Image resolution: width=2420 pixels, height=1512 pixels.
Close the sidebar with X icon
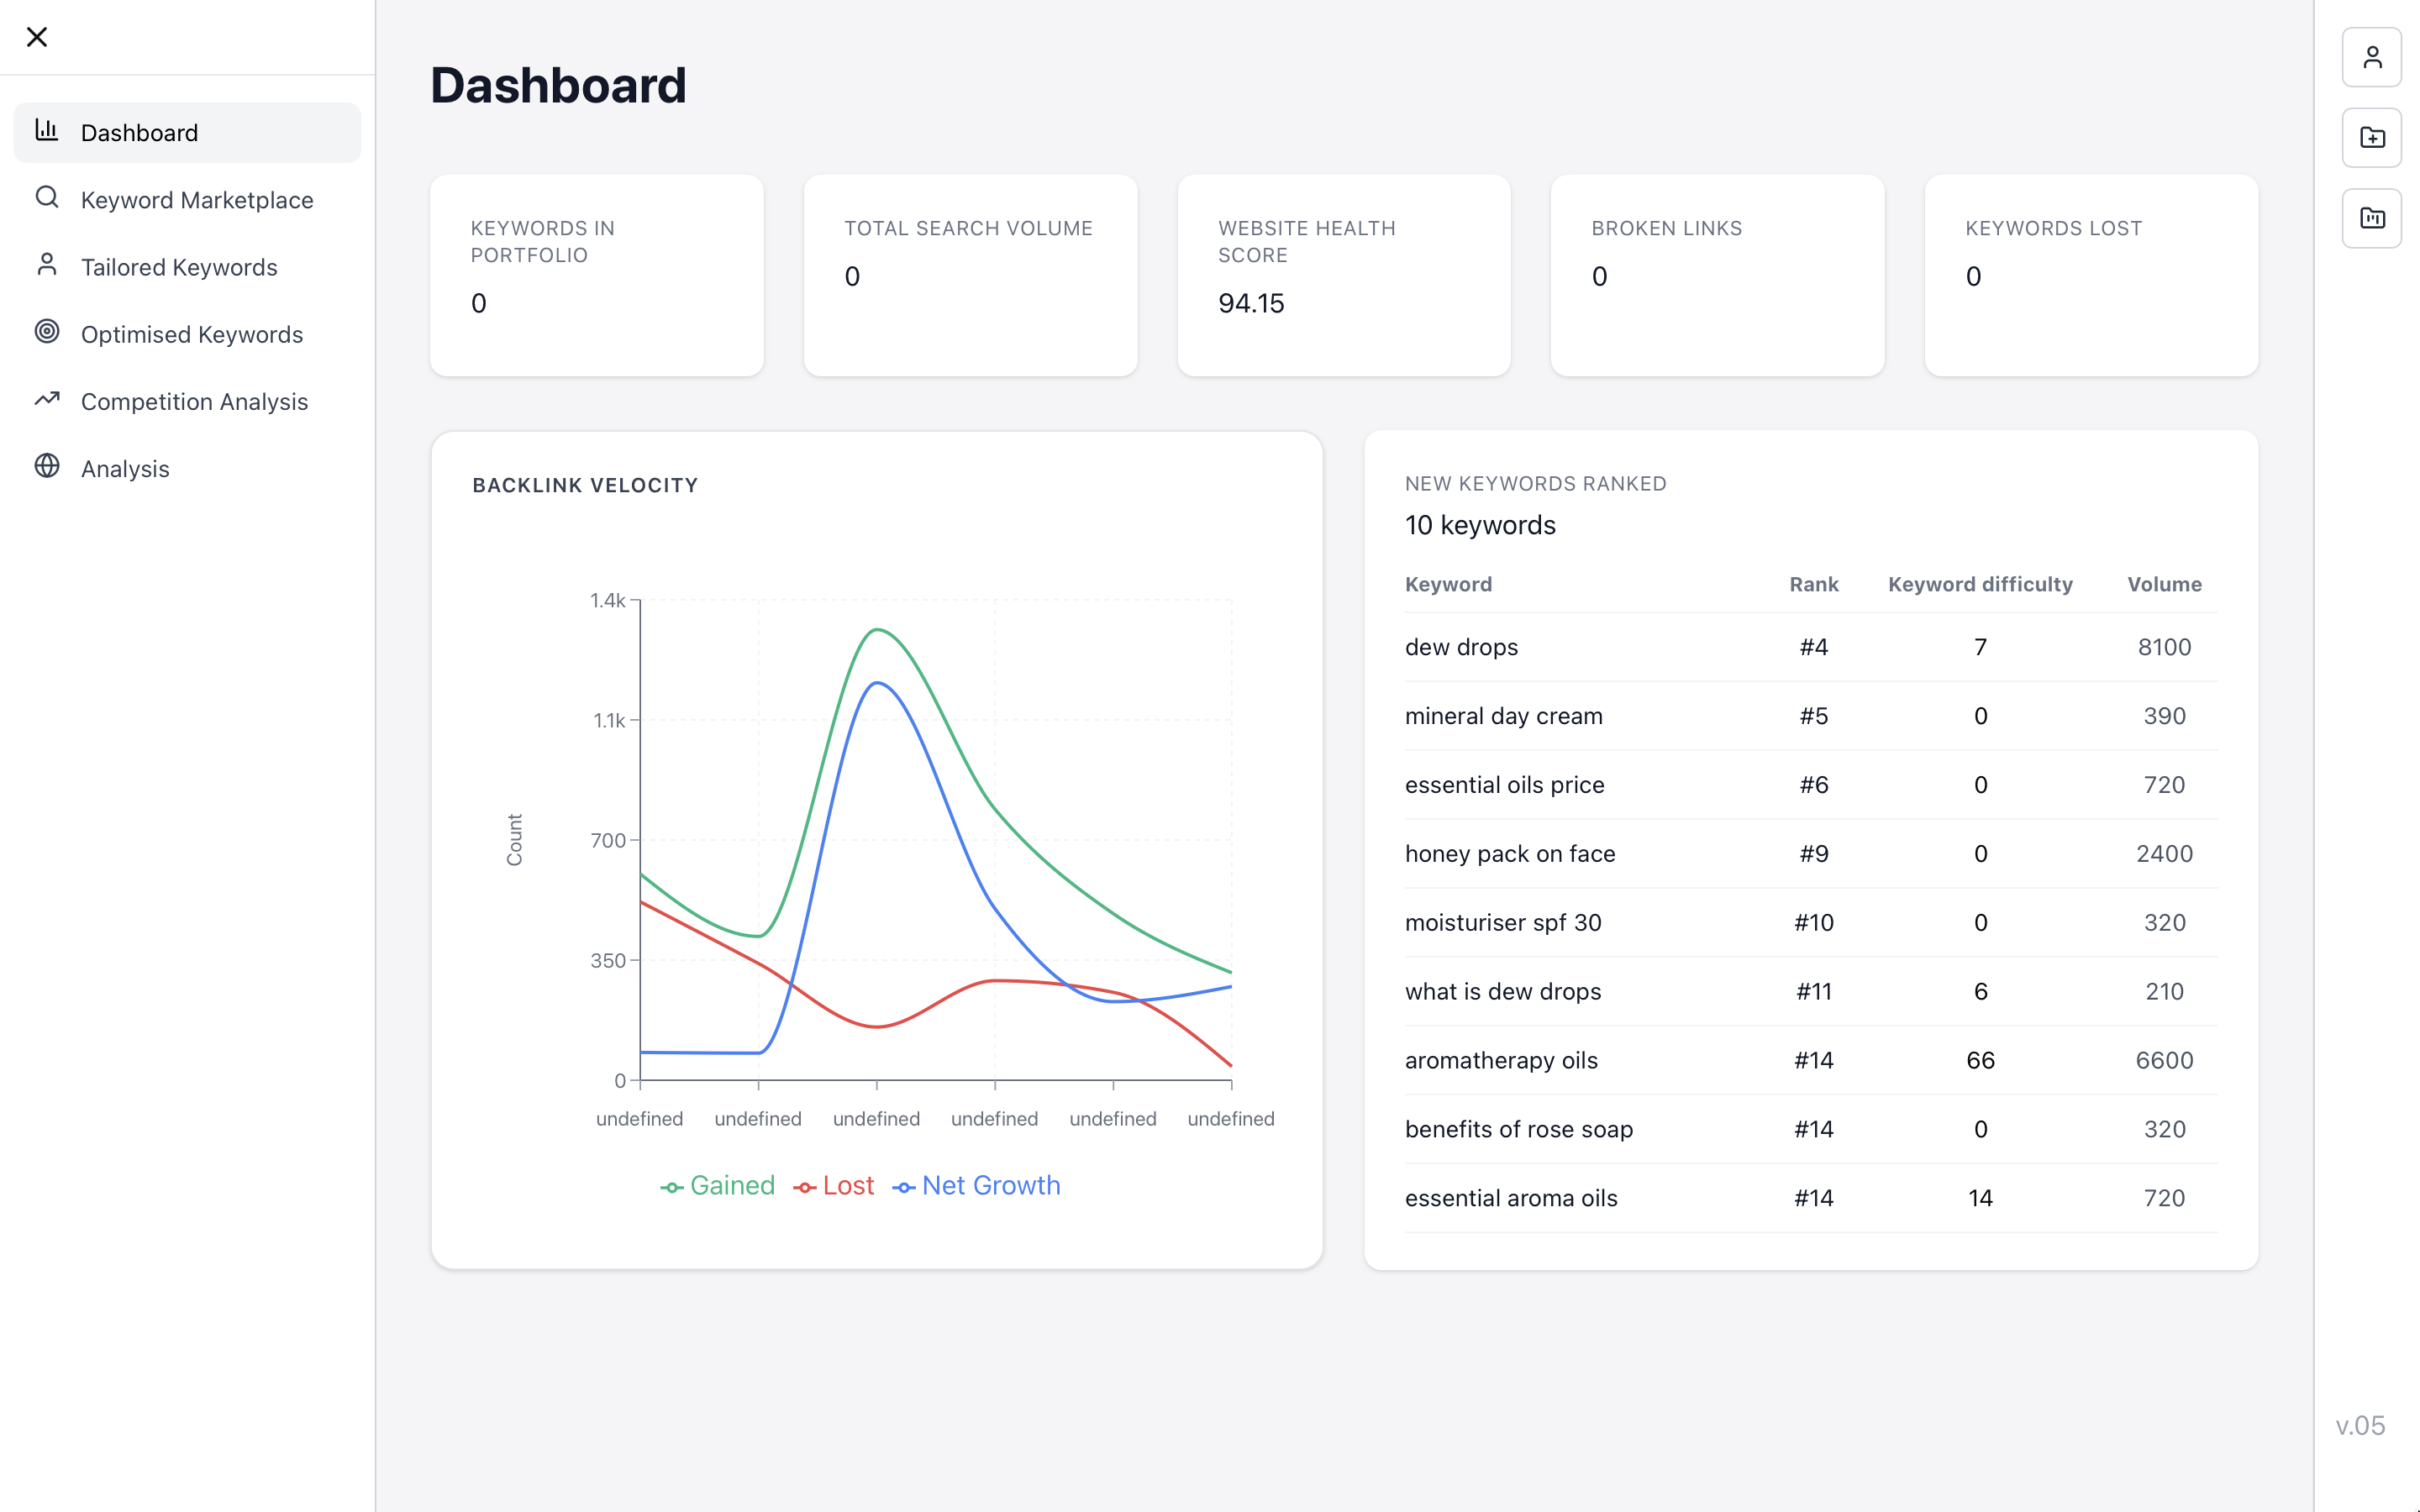point(37,37)
